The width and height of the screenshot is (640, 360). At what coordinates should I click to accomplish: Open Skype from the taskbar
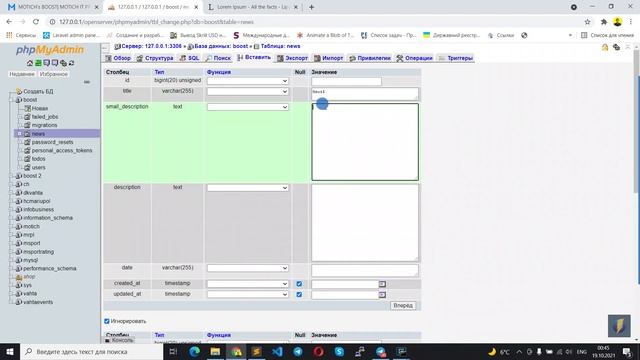point(339,351)
